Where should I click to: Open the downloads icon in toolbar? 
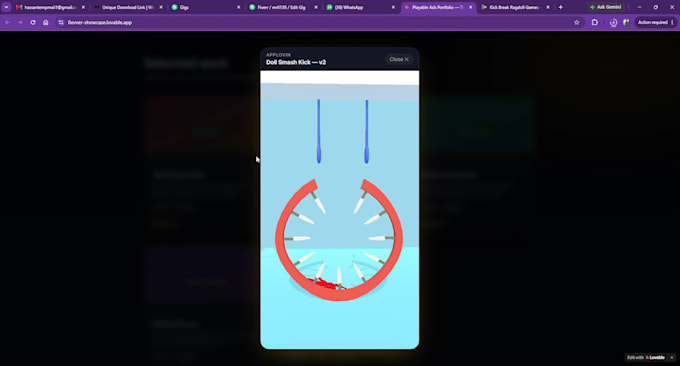click(613, 23)
